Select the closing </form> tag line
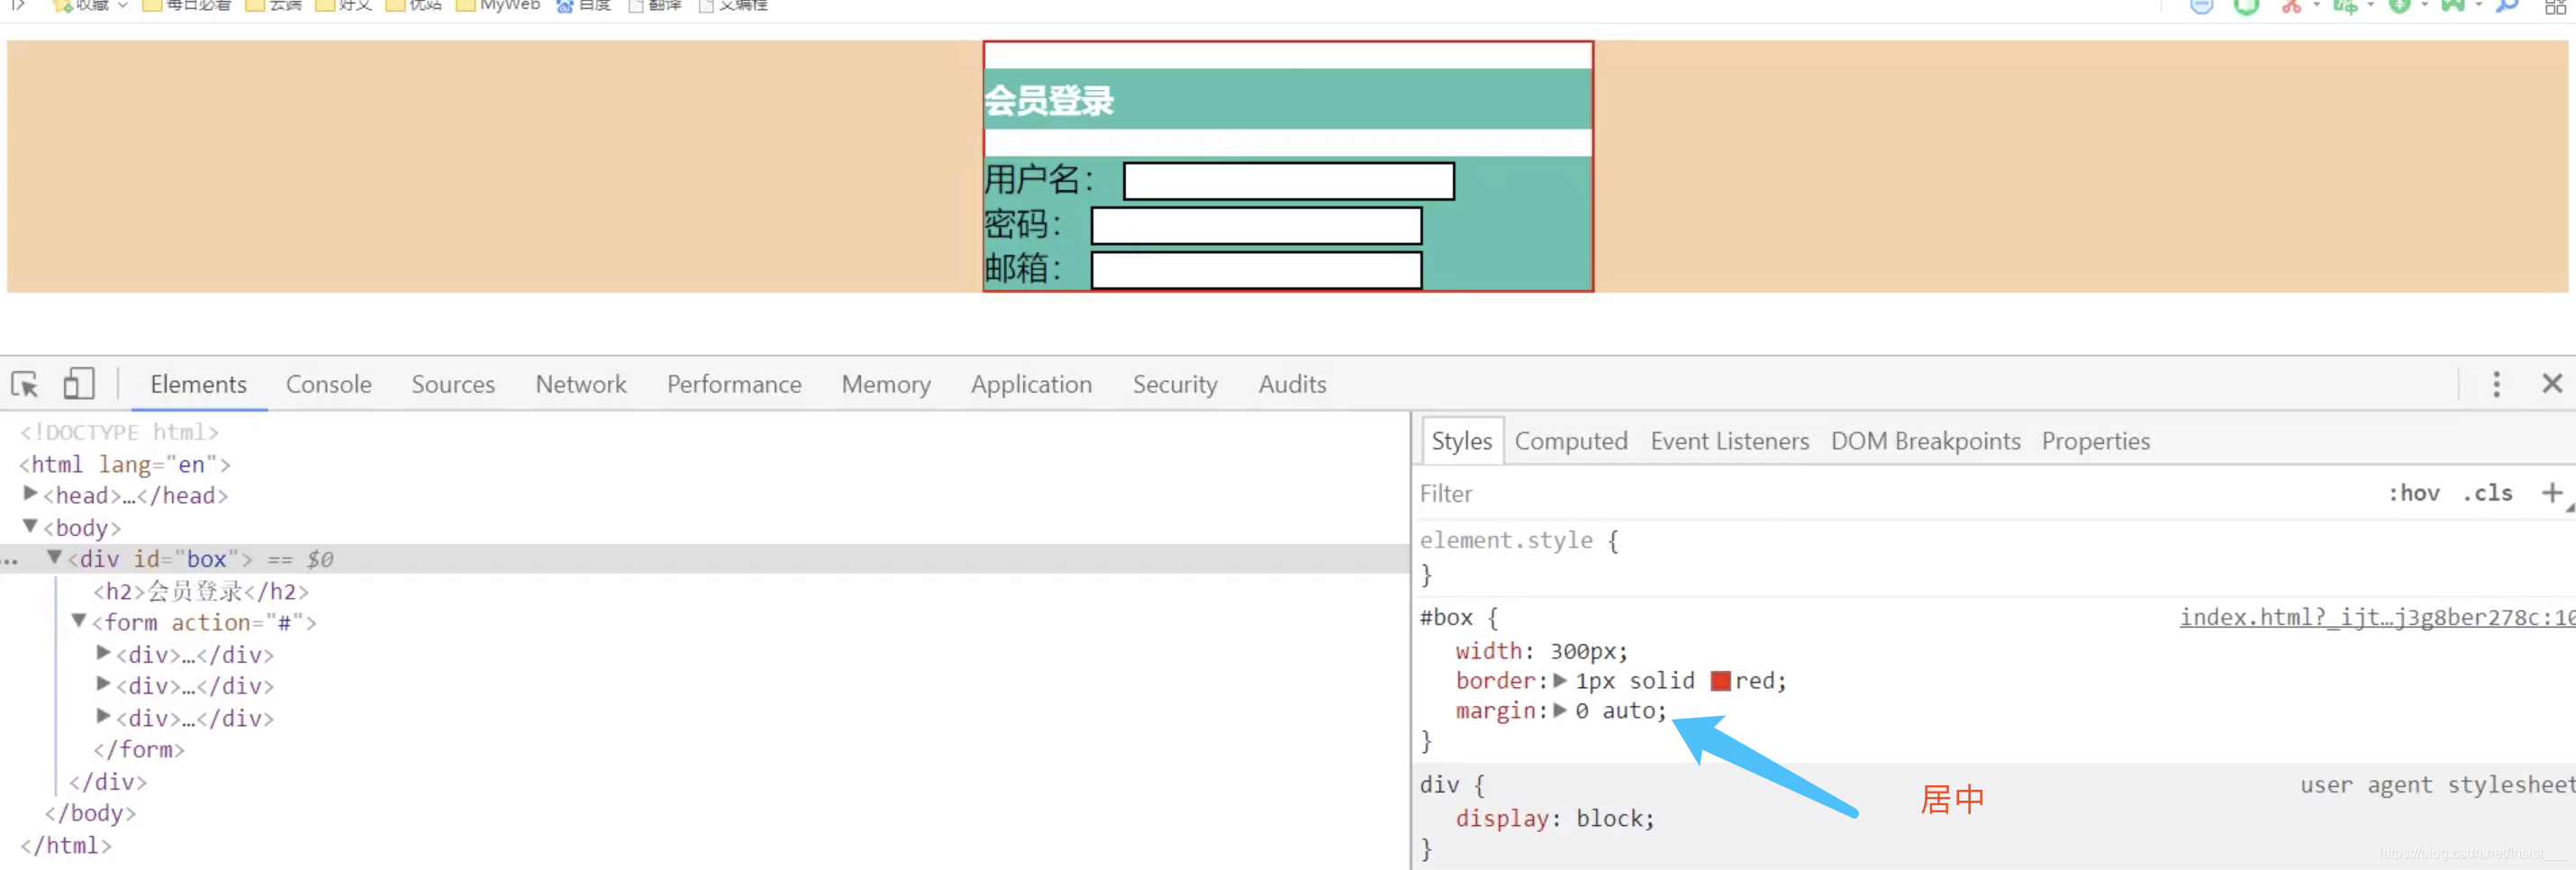 coord(139,749)
